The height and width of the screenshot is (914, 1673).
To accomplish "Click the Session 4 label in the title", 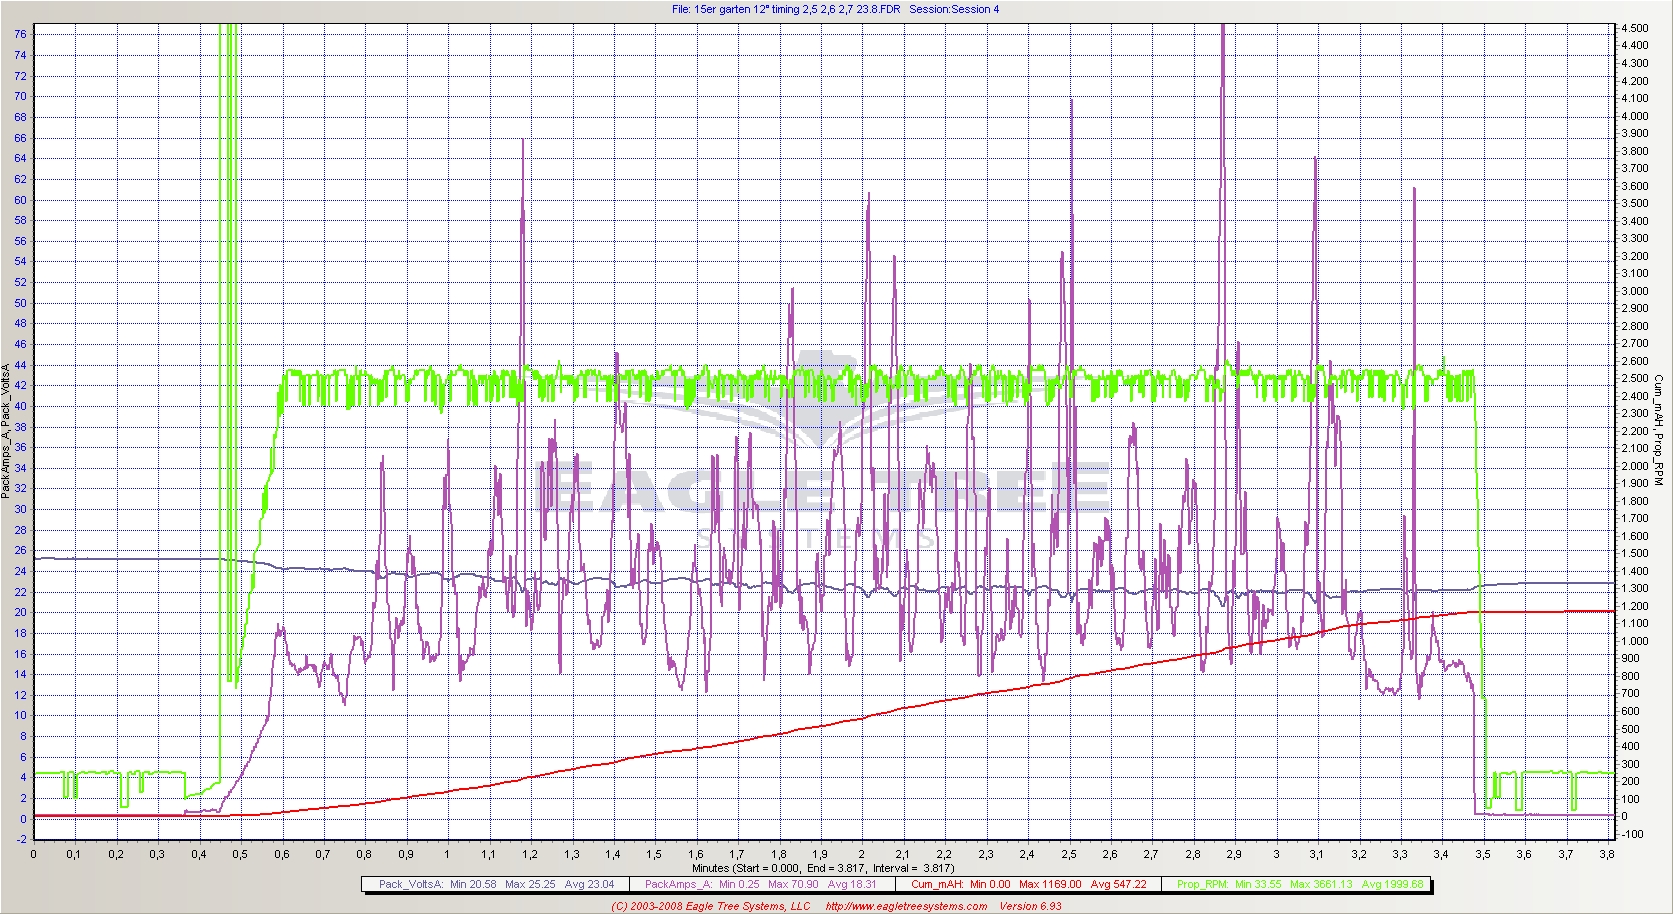I will (954, 9).
